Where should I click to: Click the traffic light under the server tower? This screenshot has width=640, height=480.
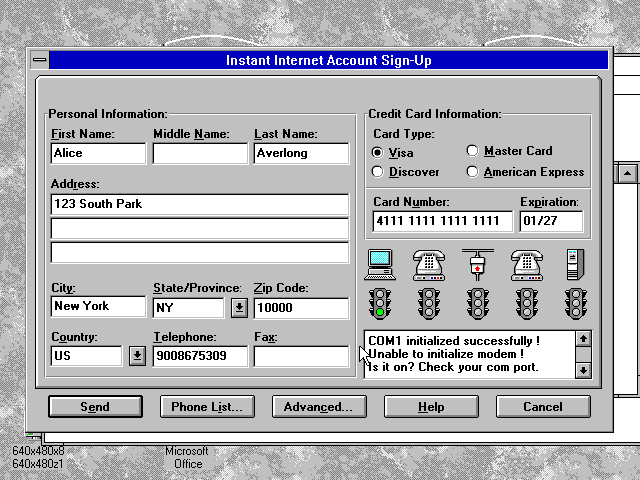point(576,304)
